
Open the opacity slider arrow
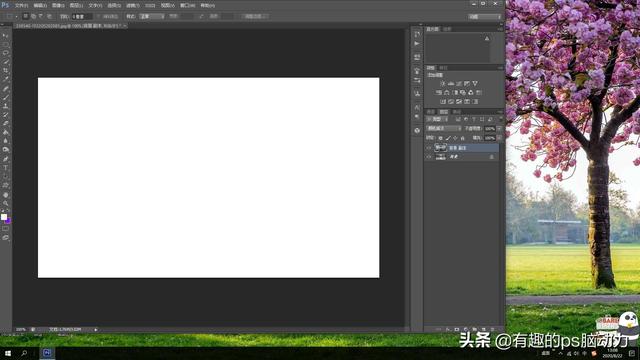(x=499, y=129)
